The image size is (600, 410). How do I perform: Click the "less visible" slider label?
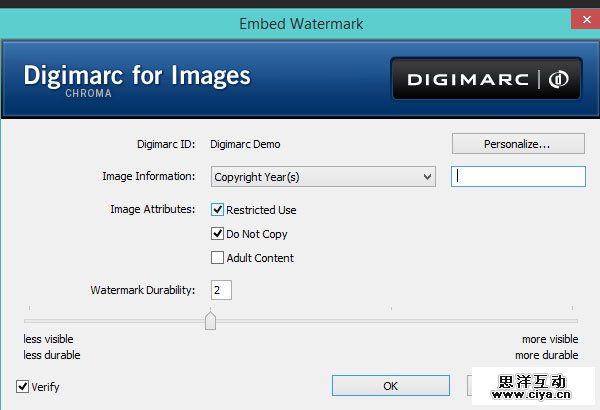[48, 339]
